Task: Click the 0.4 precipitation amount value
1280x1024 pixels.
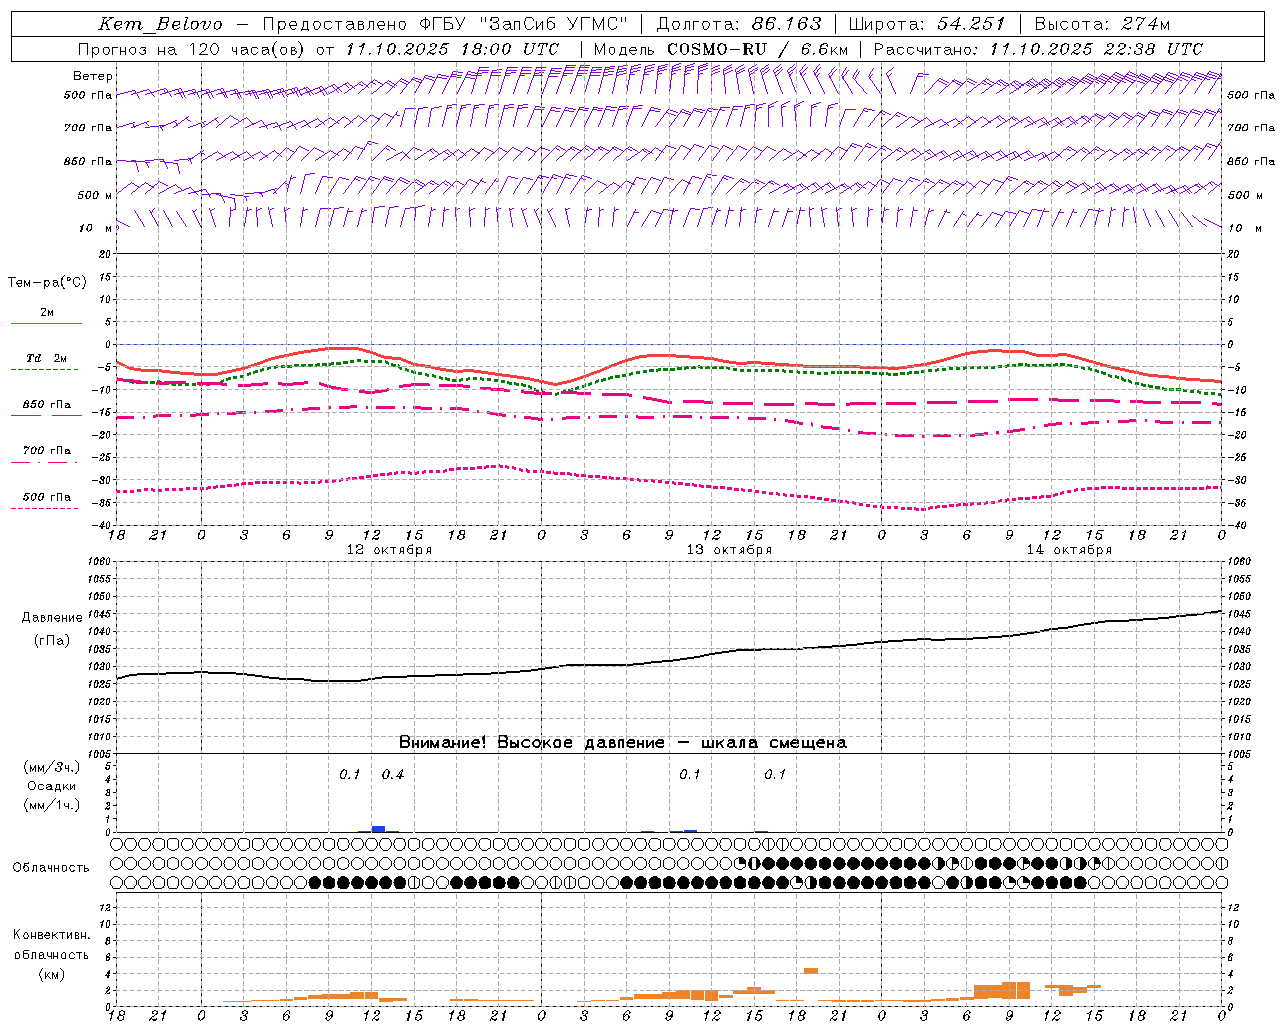Action: click(x=392, y=775)
